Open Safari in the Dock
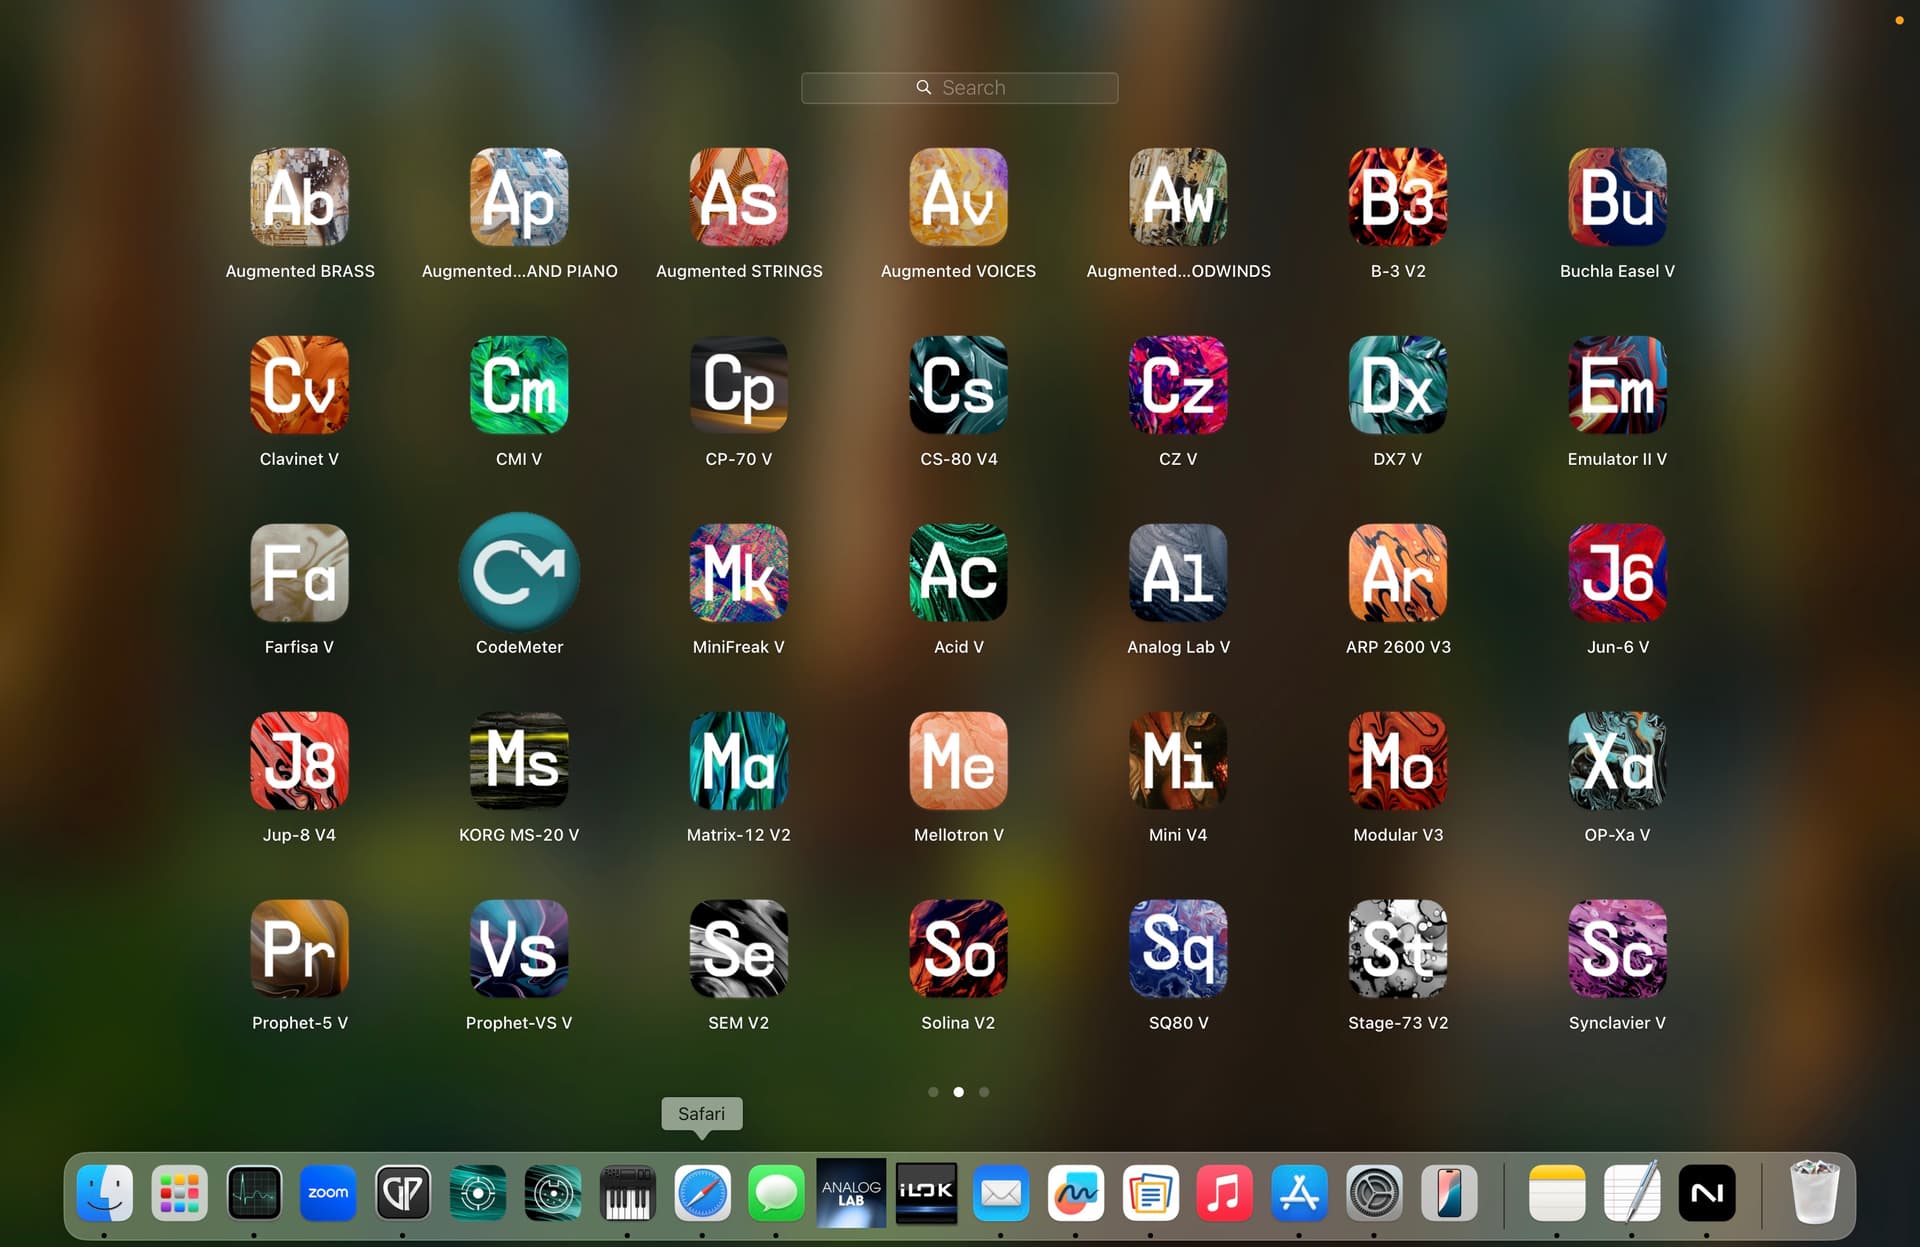Image resolution: width=1920 pixels, height=1247 pixels. tap(702, 1193)
